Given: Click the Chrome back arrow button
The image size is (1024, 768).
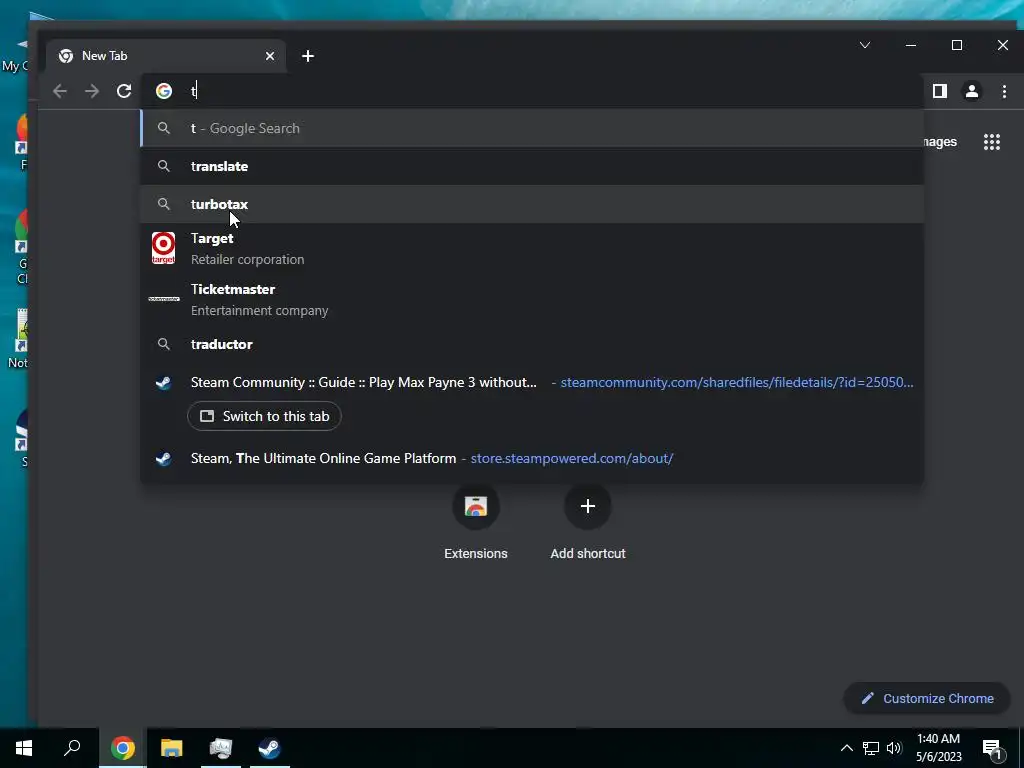Looking at the screenshot, I should click(60, 91).
